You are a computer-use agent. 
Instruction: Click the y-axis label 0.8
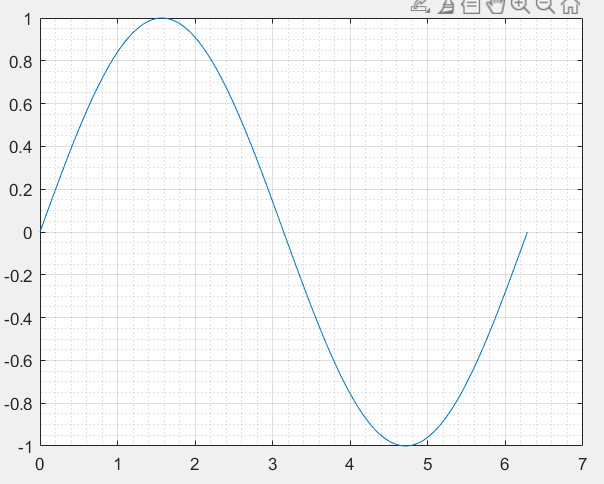[x=21, y=62]
